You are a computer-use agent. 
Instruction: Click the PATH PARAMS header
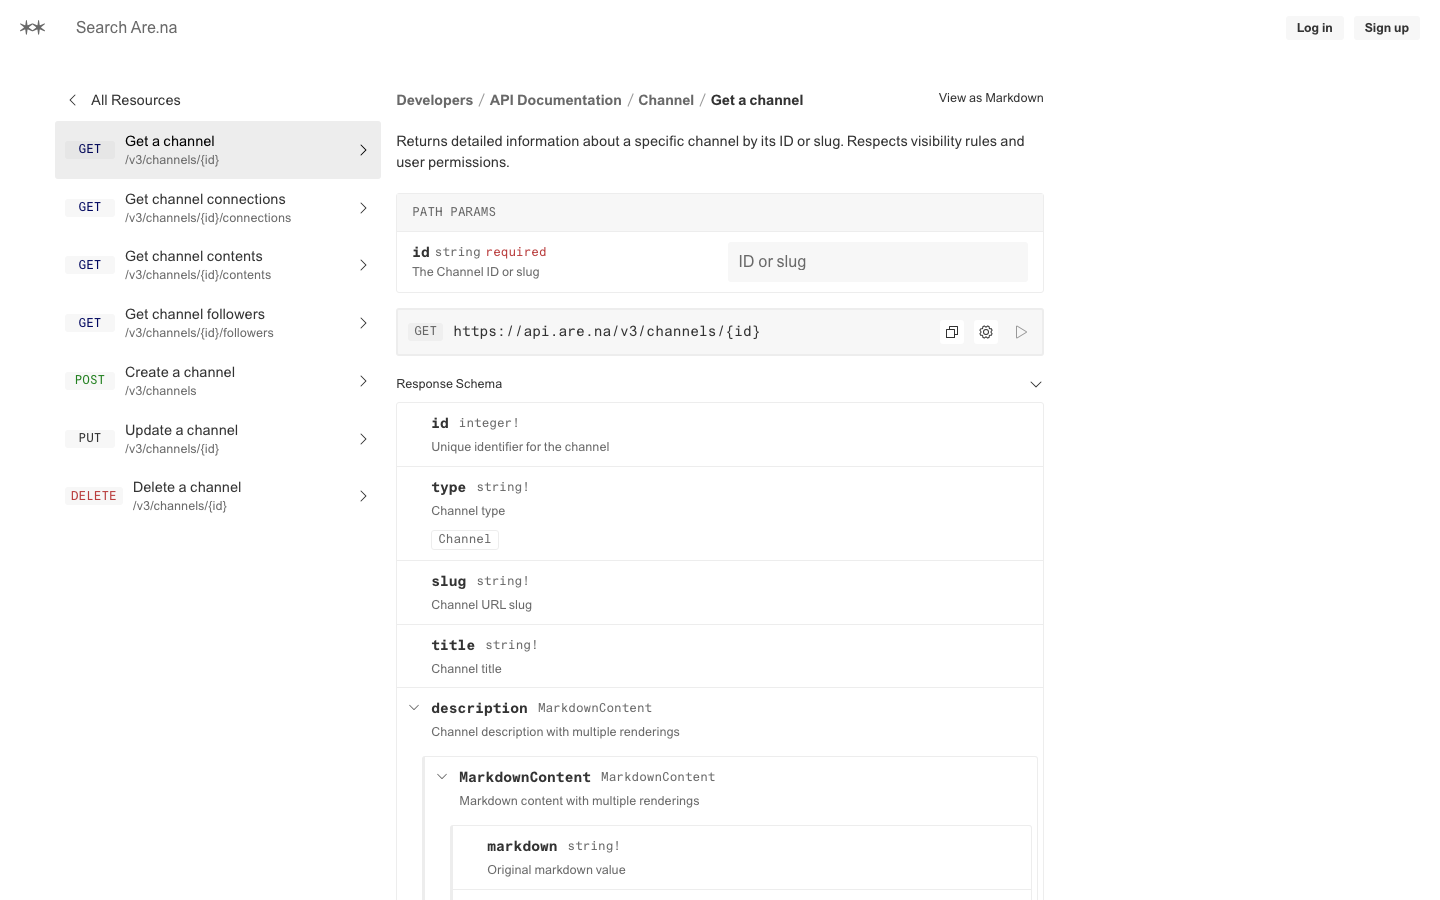pos(720,212)
